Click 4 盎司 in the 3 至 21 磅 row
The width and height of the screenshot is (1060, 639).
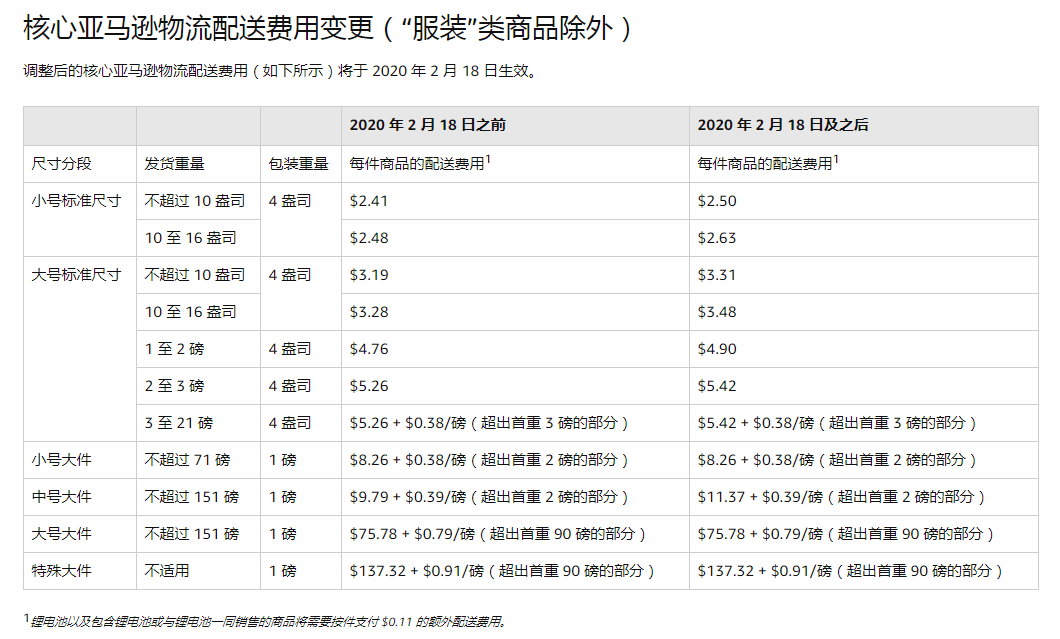[x=290, y=423]
